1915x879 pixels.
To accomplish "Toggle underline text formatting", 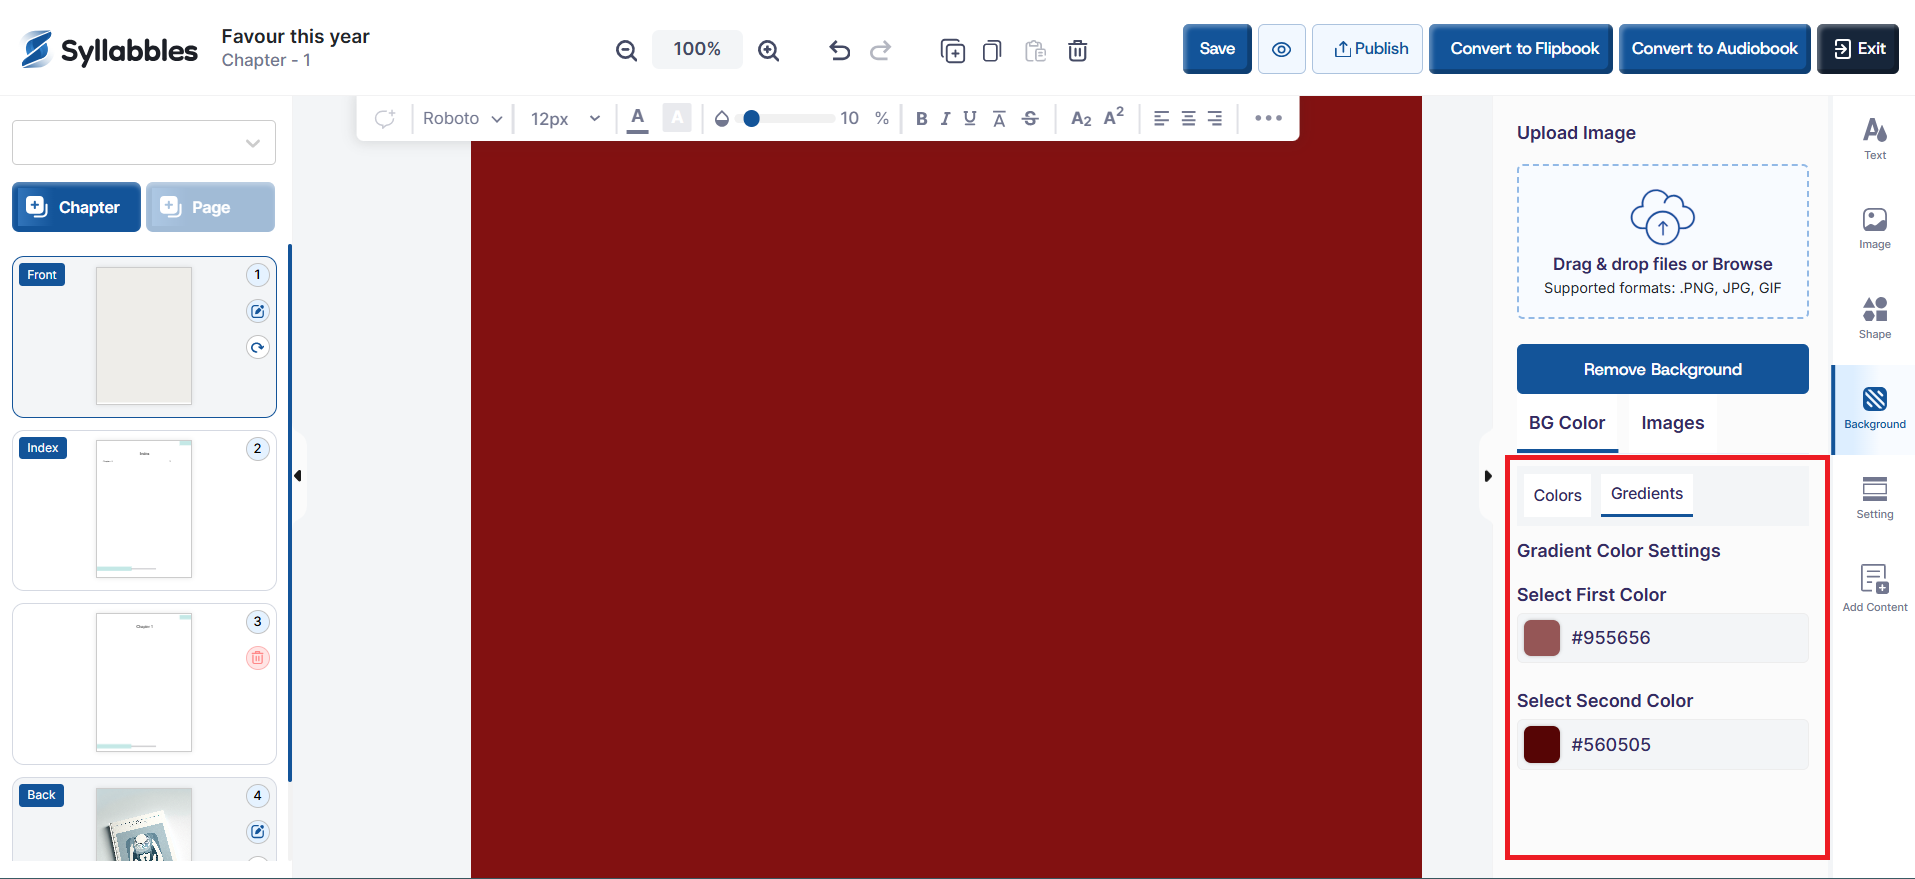I will [x=969, y=119].
